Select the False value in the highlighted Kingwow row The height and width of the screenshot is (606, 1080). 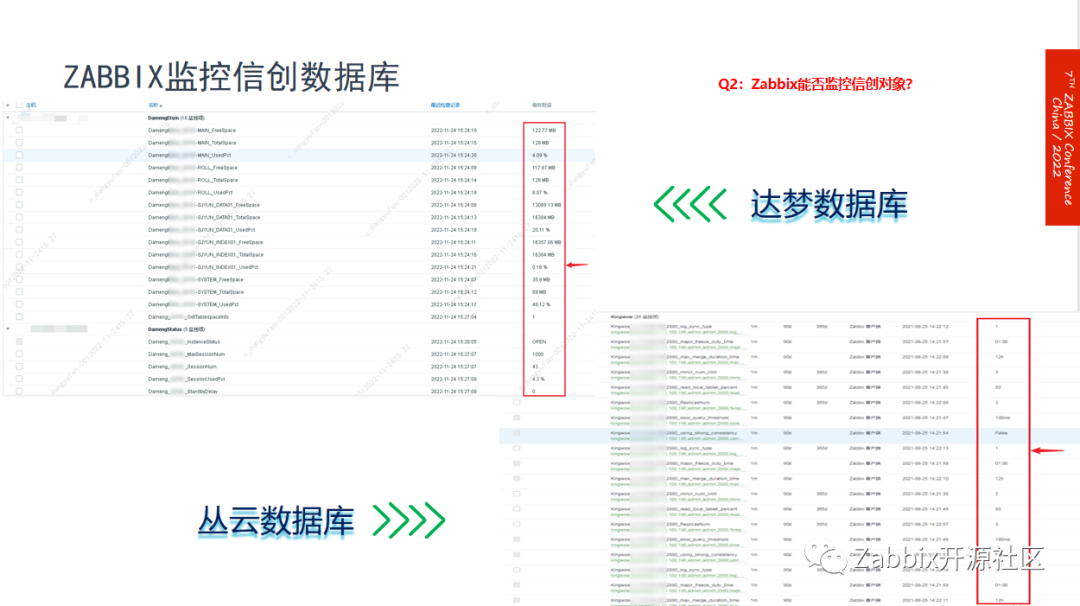point(1001,433)
